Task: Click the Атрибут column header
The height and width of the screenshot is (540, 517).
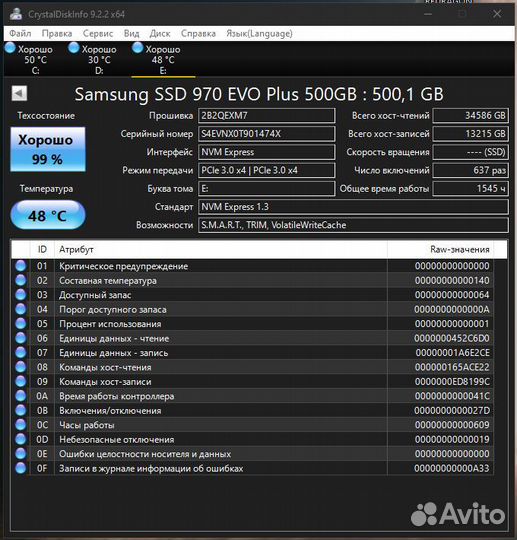Action: (221, 249)
